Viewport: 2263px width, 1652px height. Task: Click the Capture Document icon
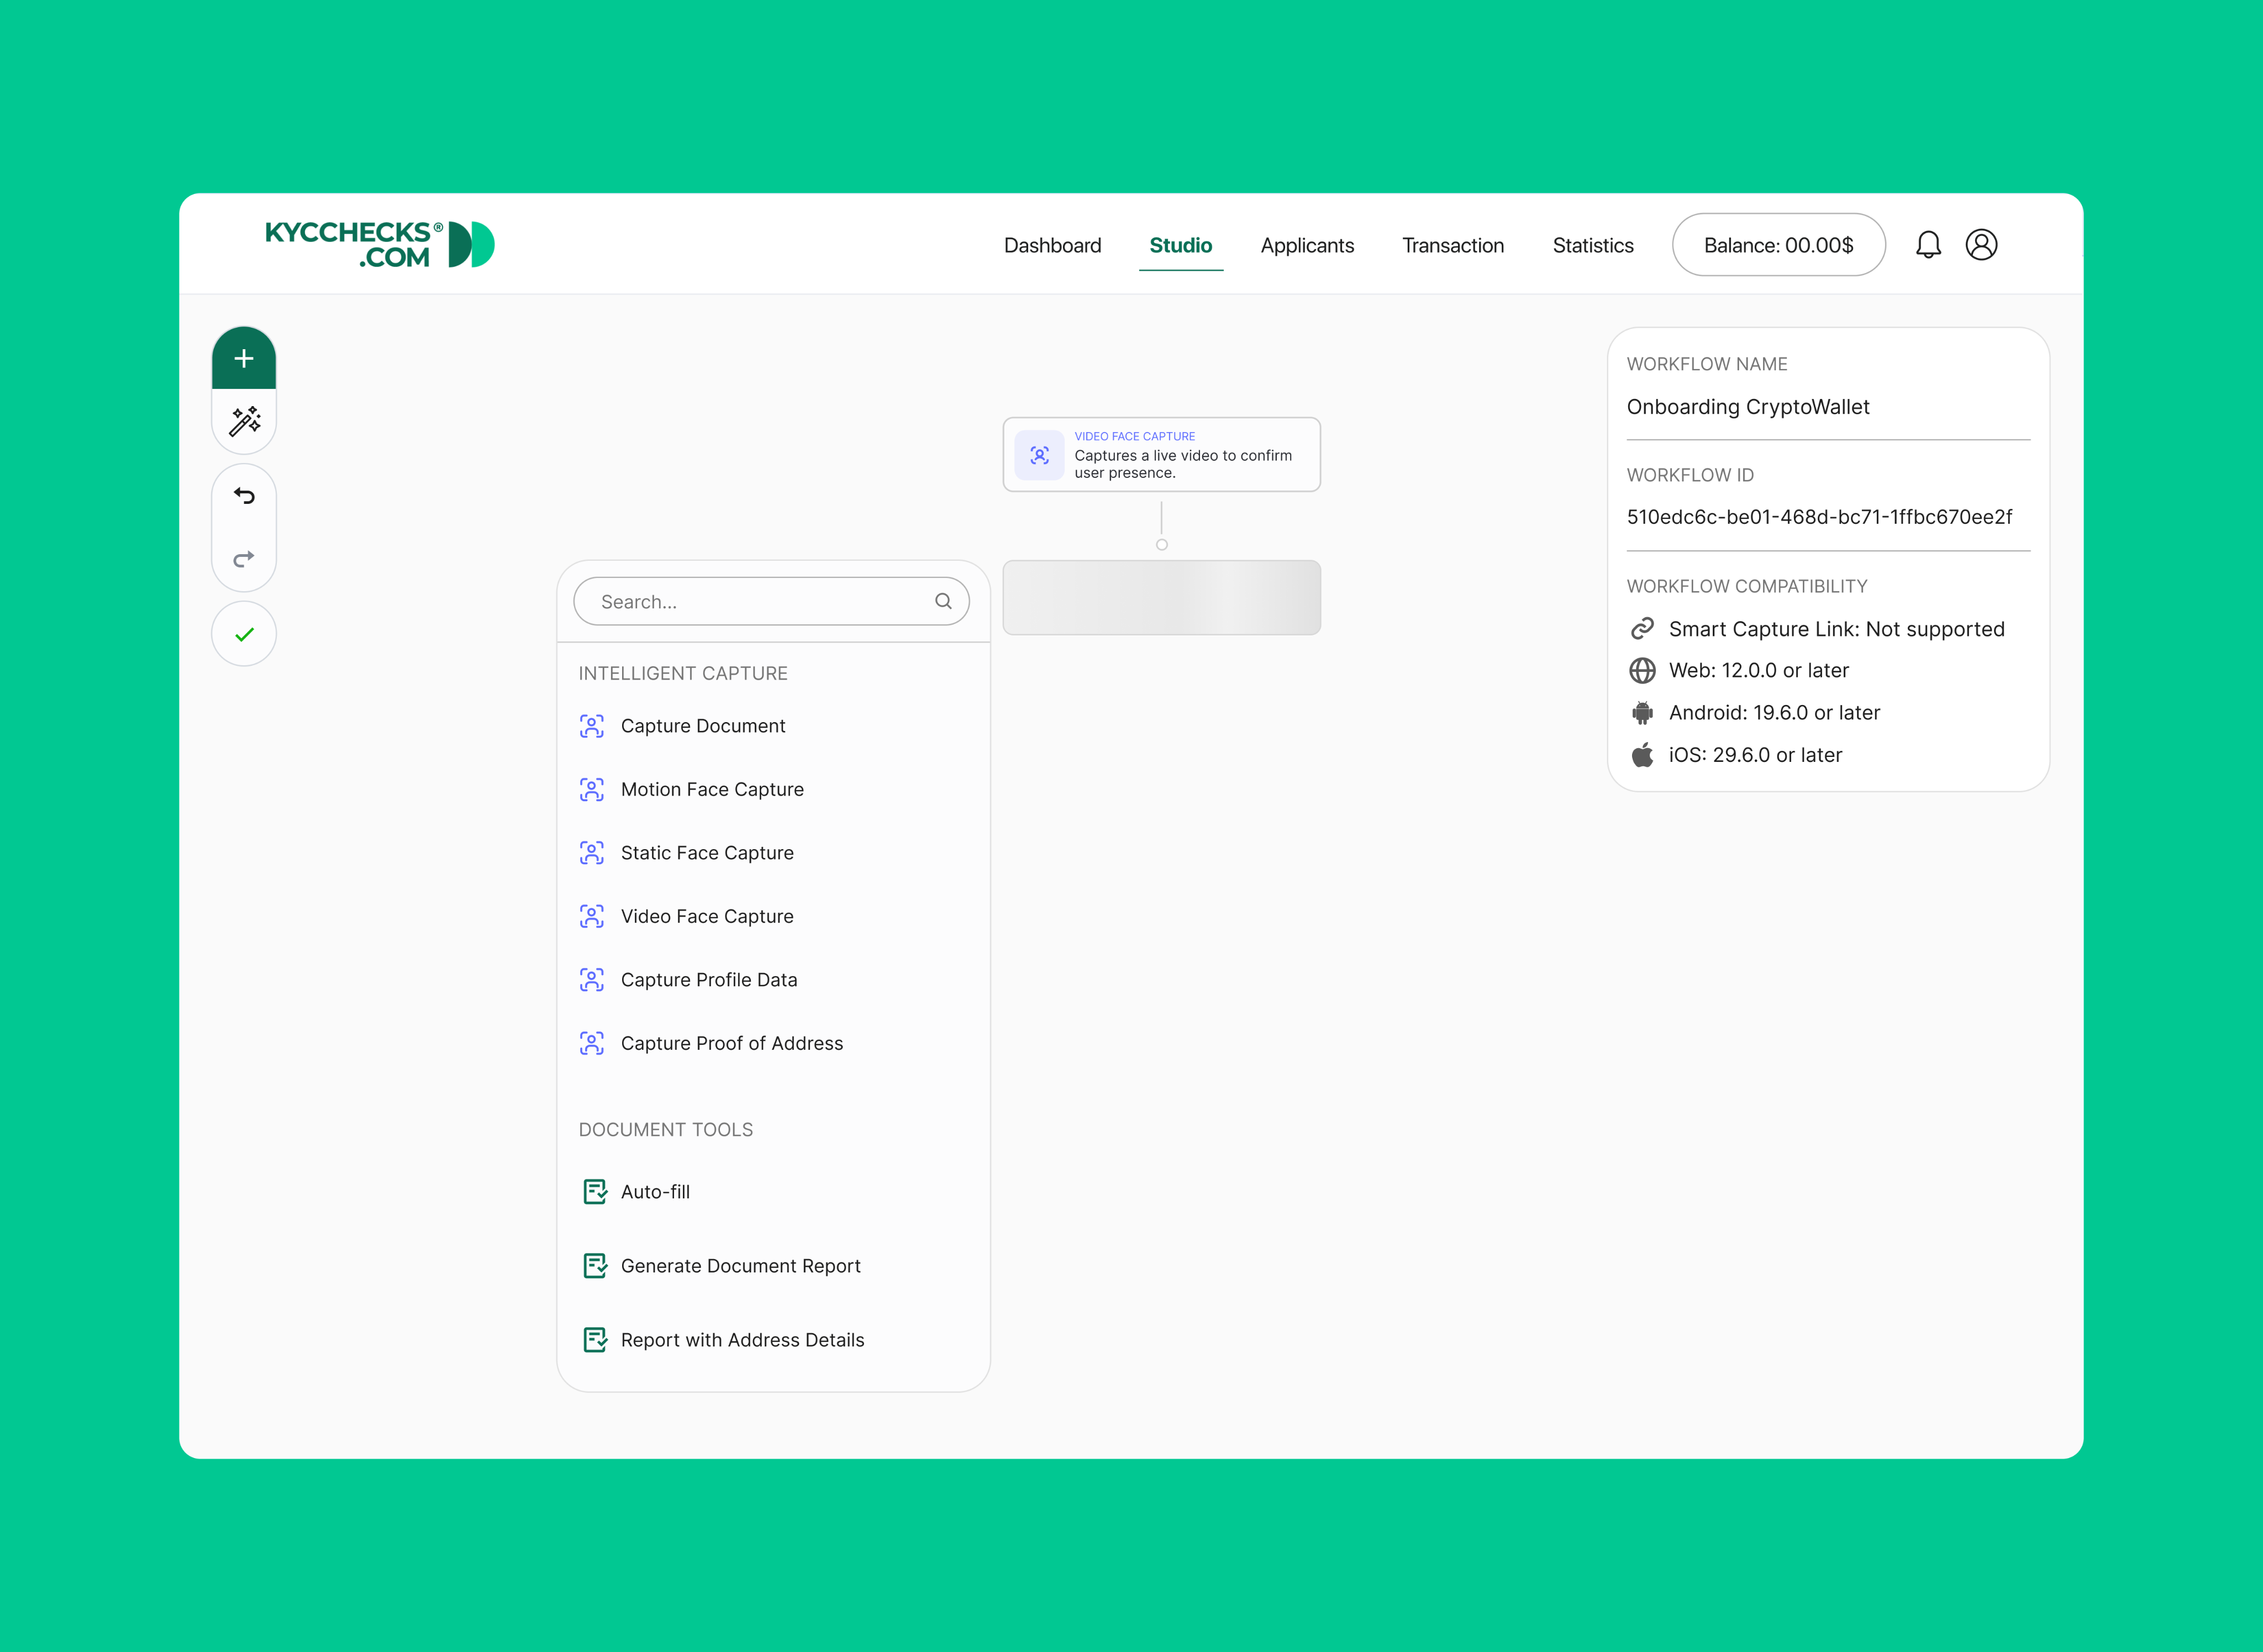tap(592, 726)
